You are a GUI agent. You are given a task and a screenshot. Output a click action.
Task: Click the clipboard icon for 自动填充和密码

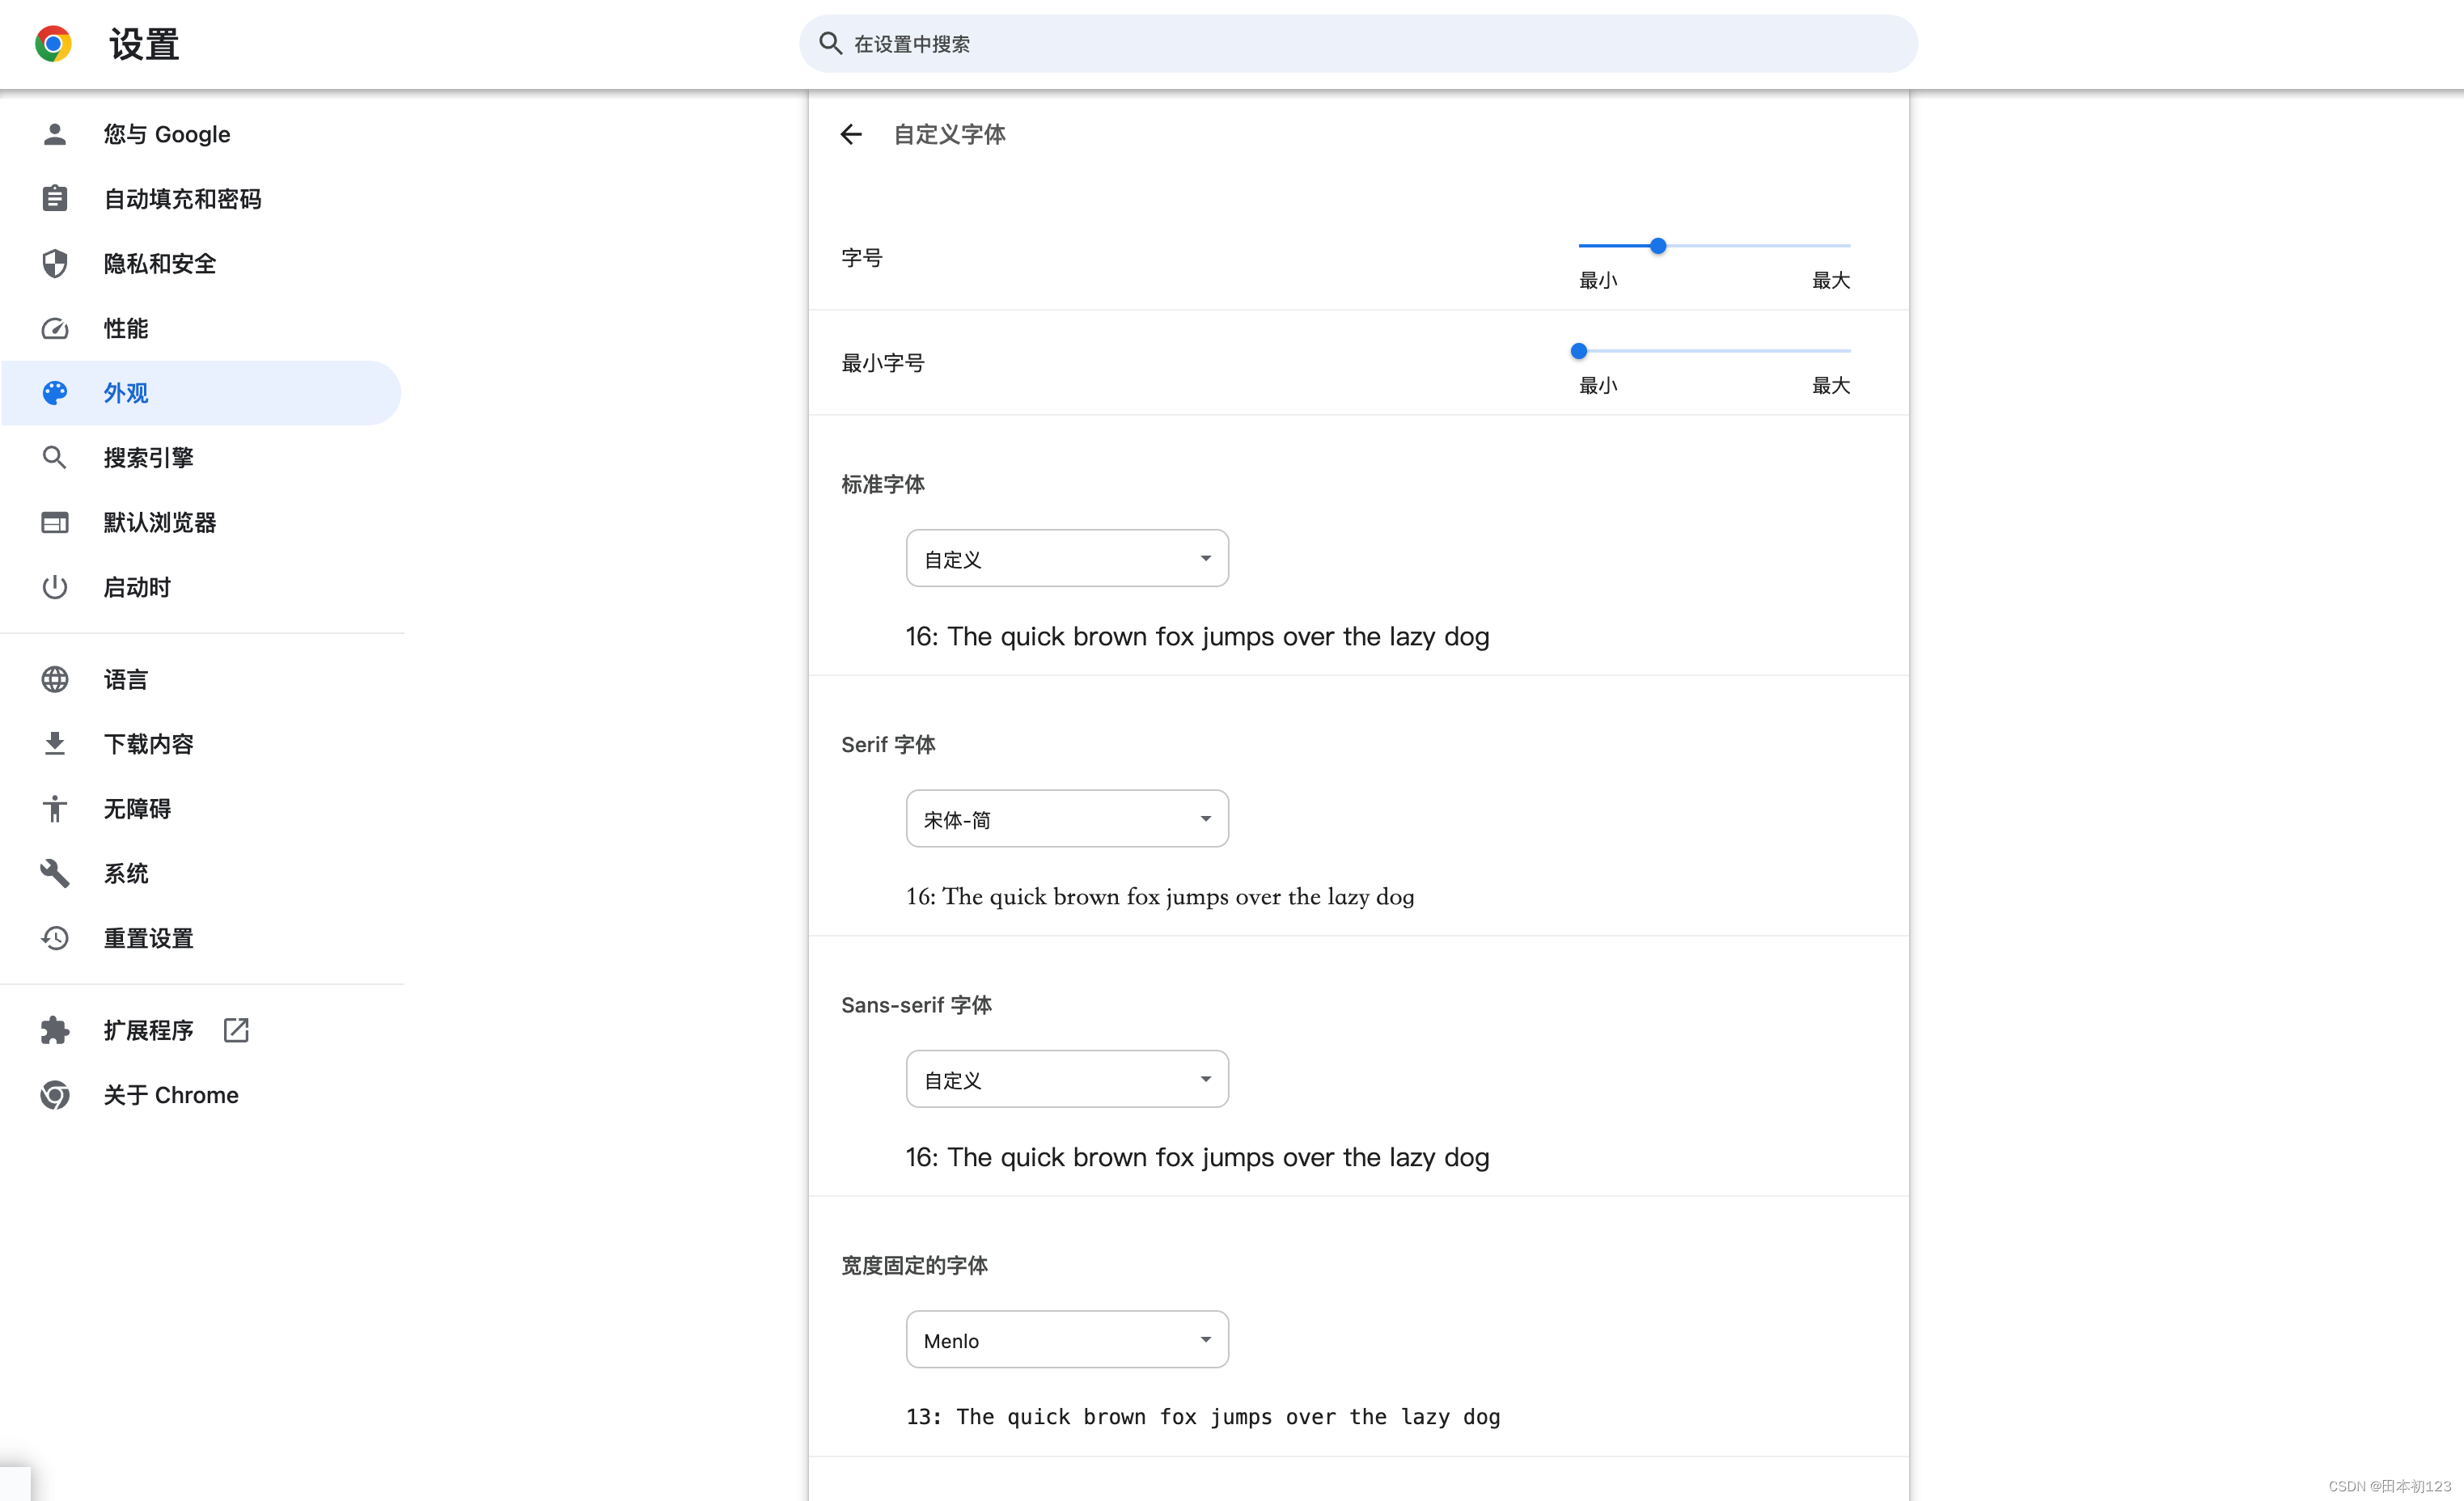tap(55, 198)
